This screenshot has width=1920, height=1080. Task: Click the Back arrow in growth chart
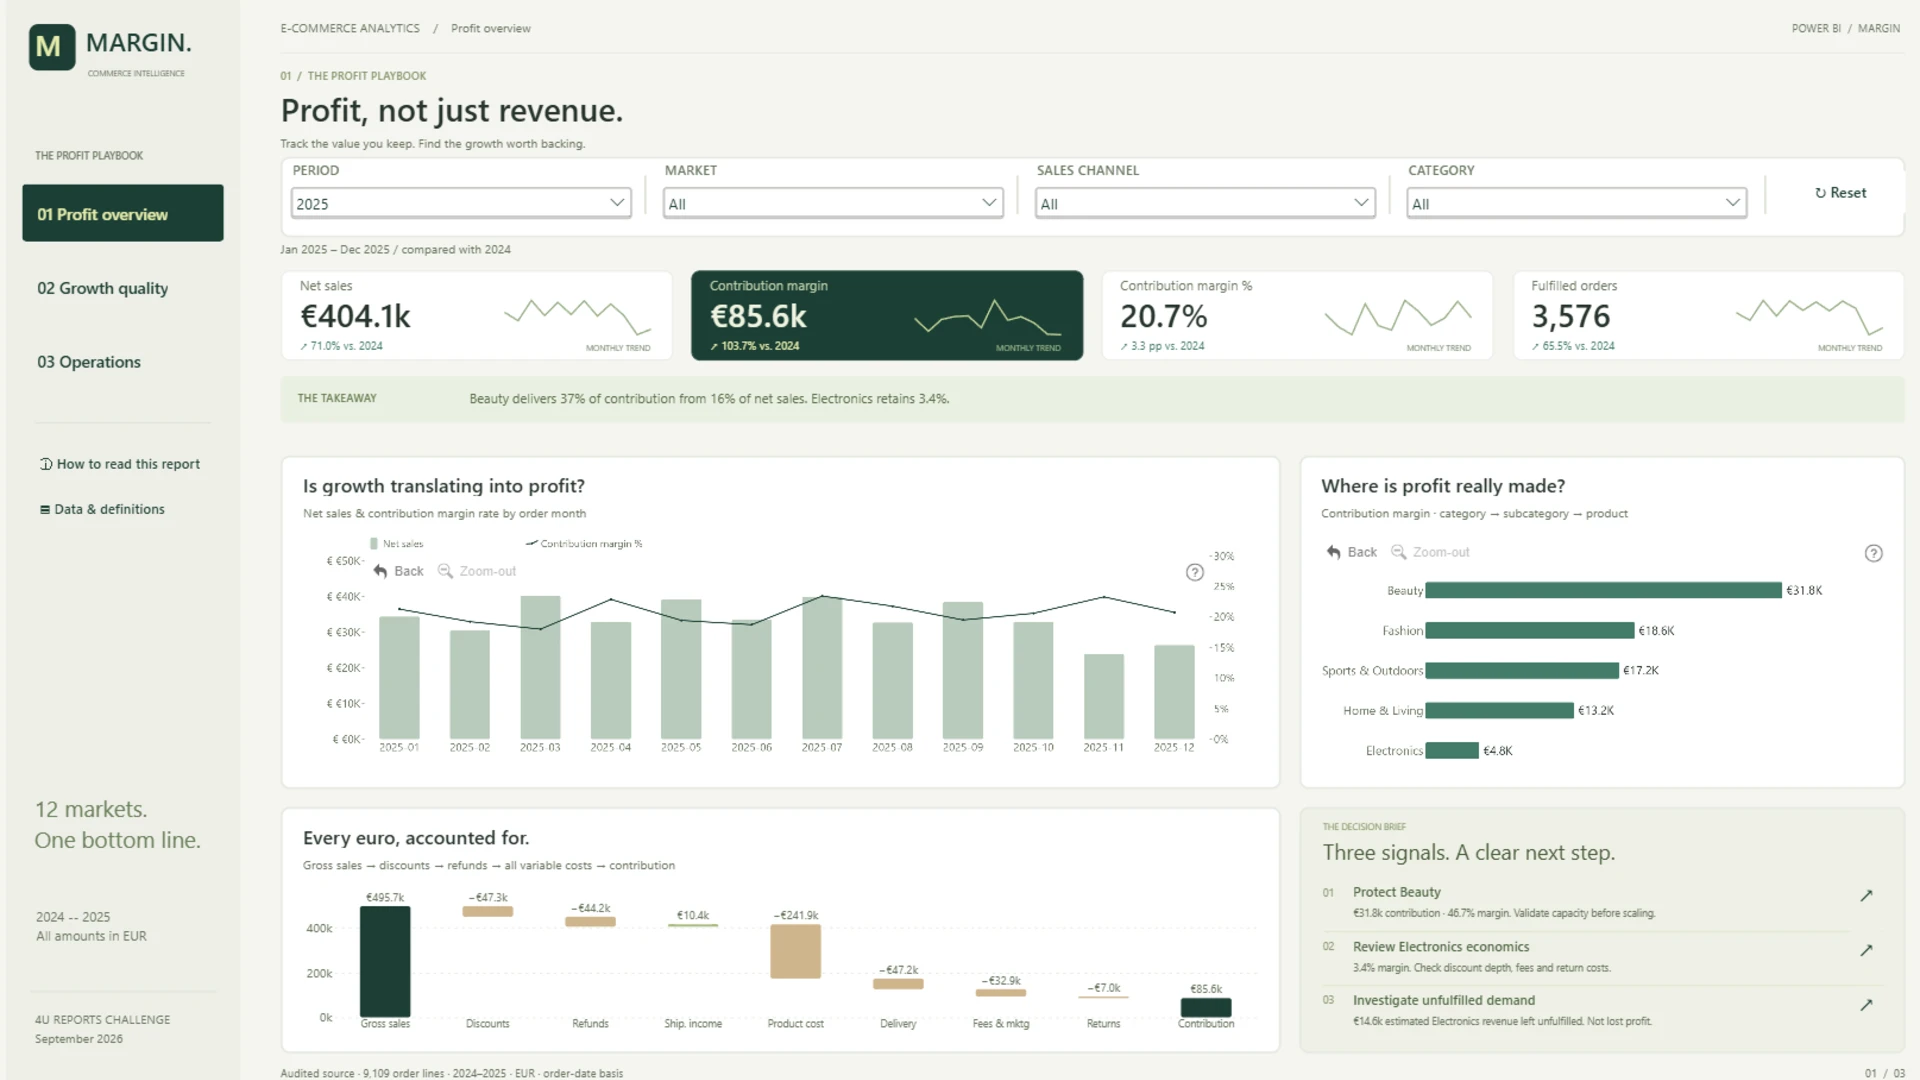(380, 571)
